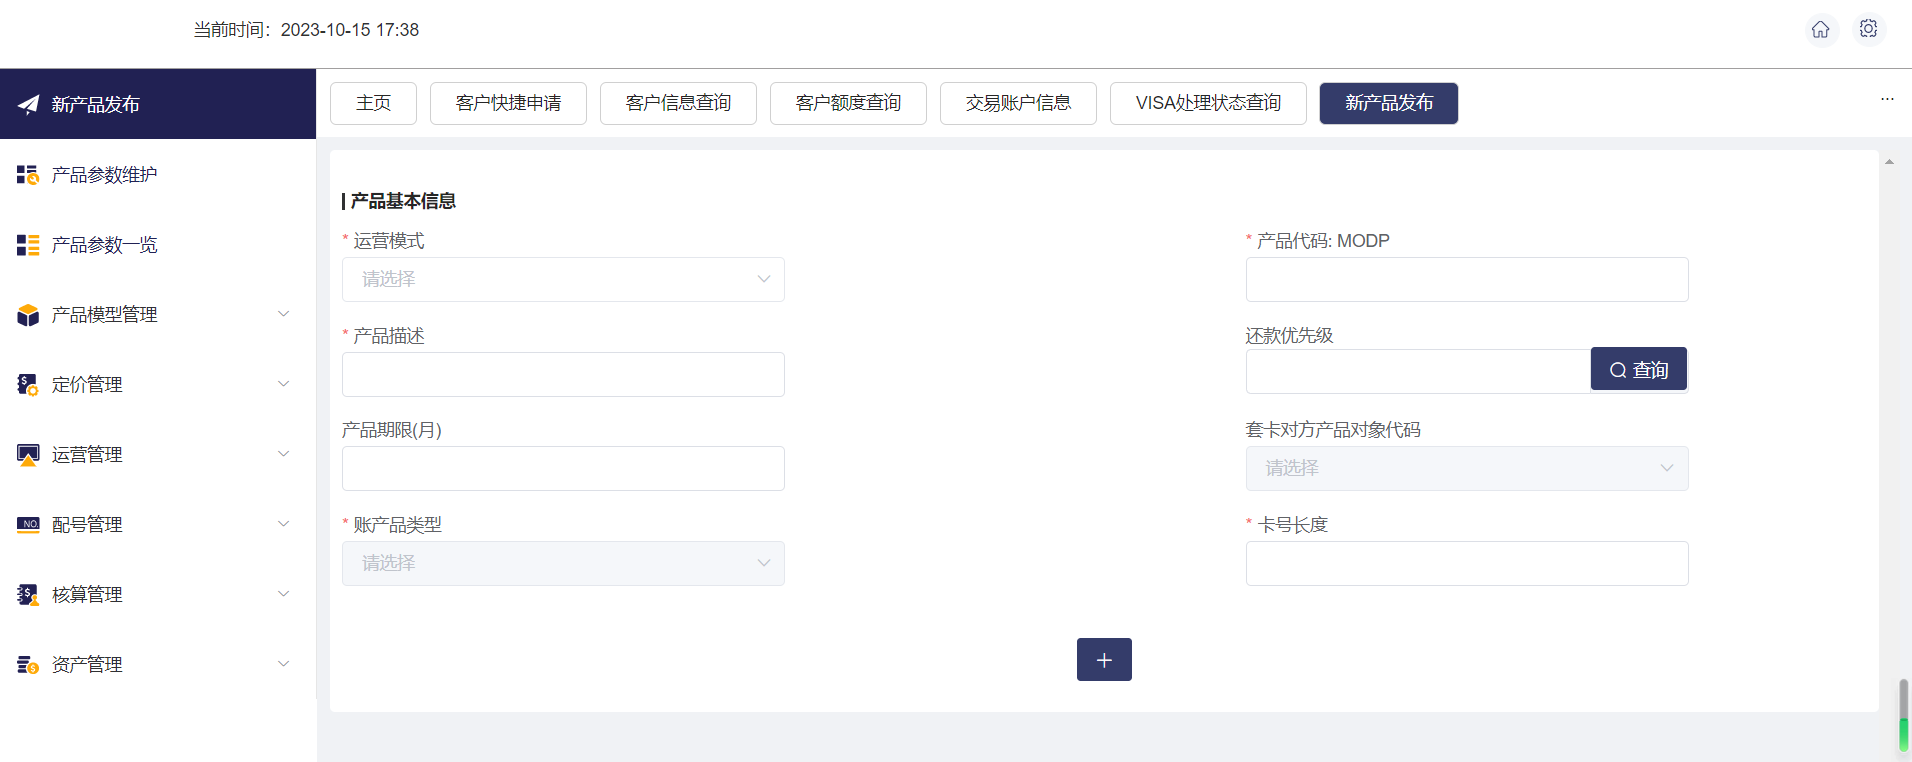Click the 定价管理 pricing icon
This screenshot has height=762, width=1912.
tap(28, 385)
